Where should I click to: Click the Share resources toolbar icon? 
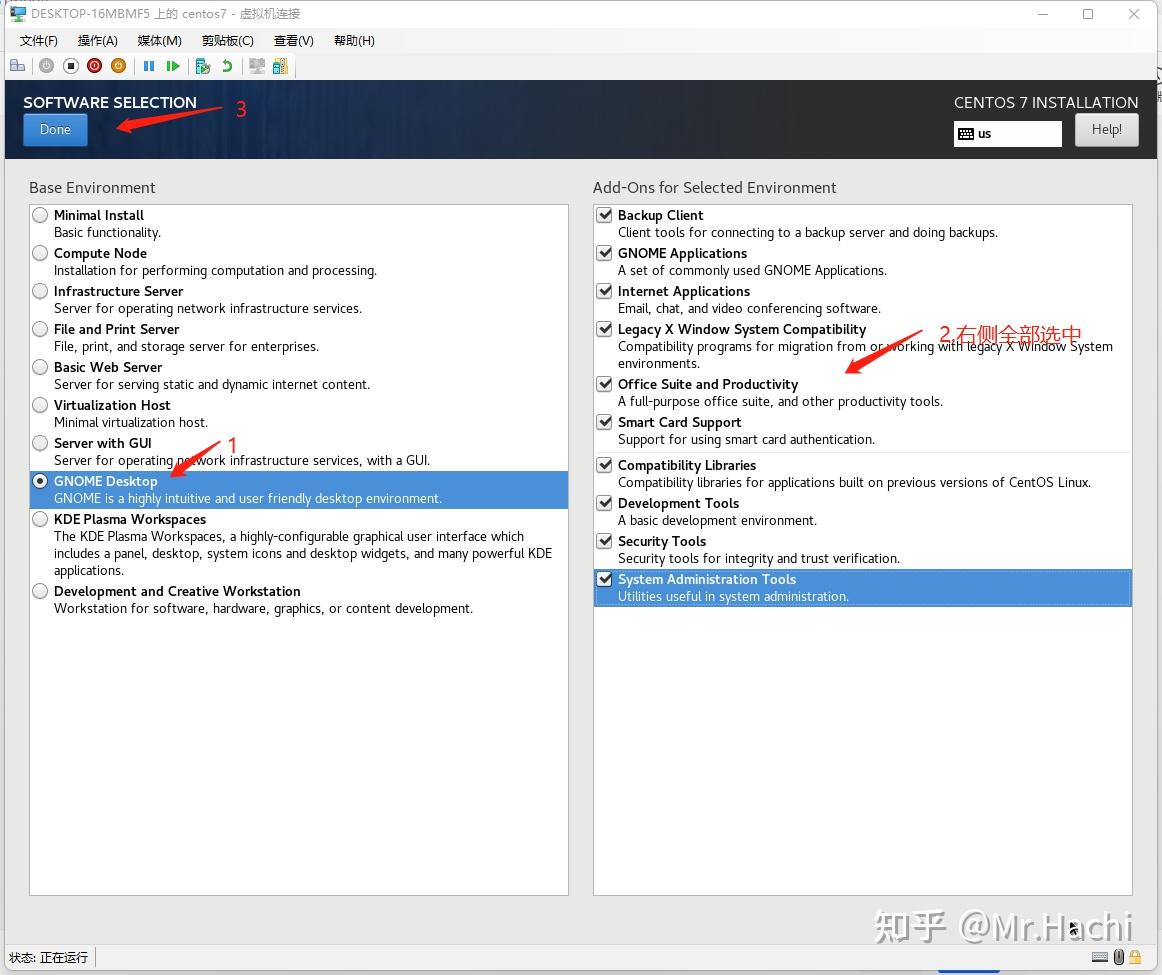(280, 66)
